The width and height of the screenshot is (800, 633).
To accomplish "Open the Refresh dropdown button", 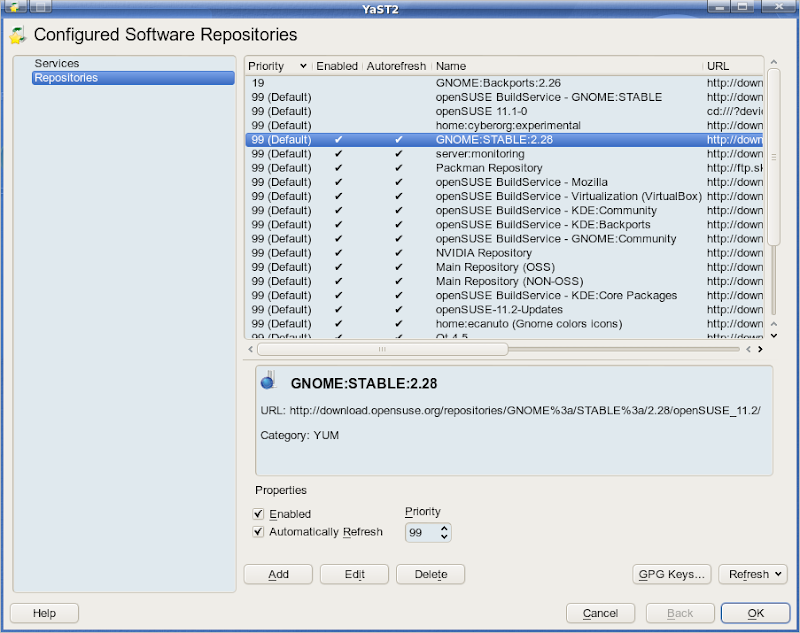I will tap(753, 574).
